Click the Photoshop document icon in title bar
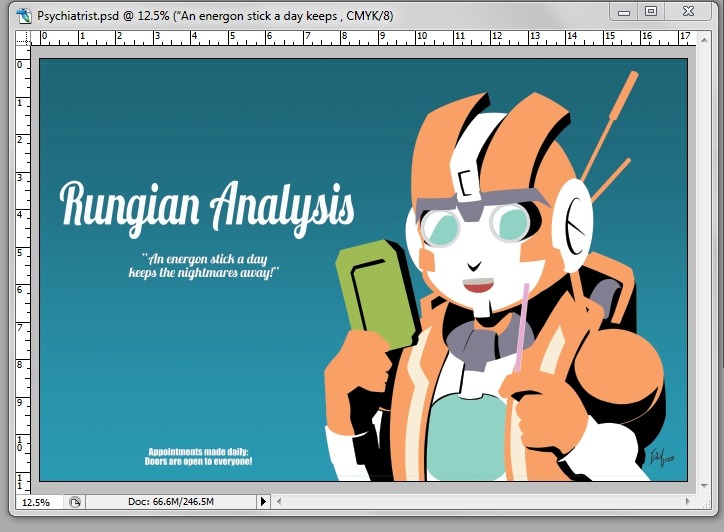The image size is (724, 532). pos(24,15)
